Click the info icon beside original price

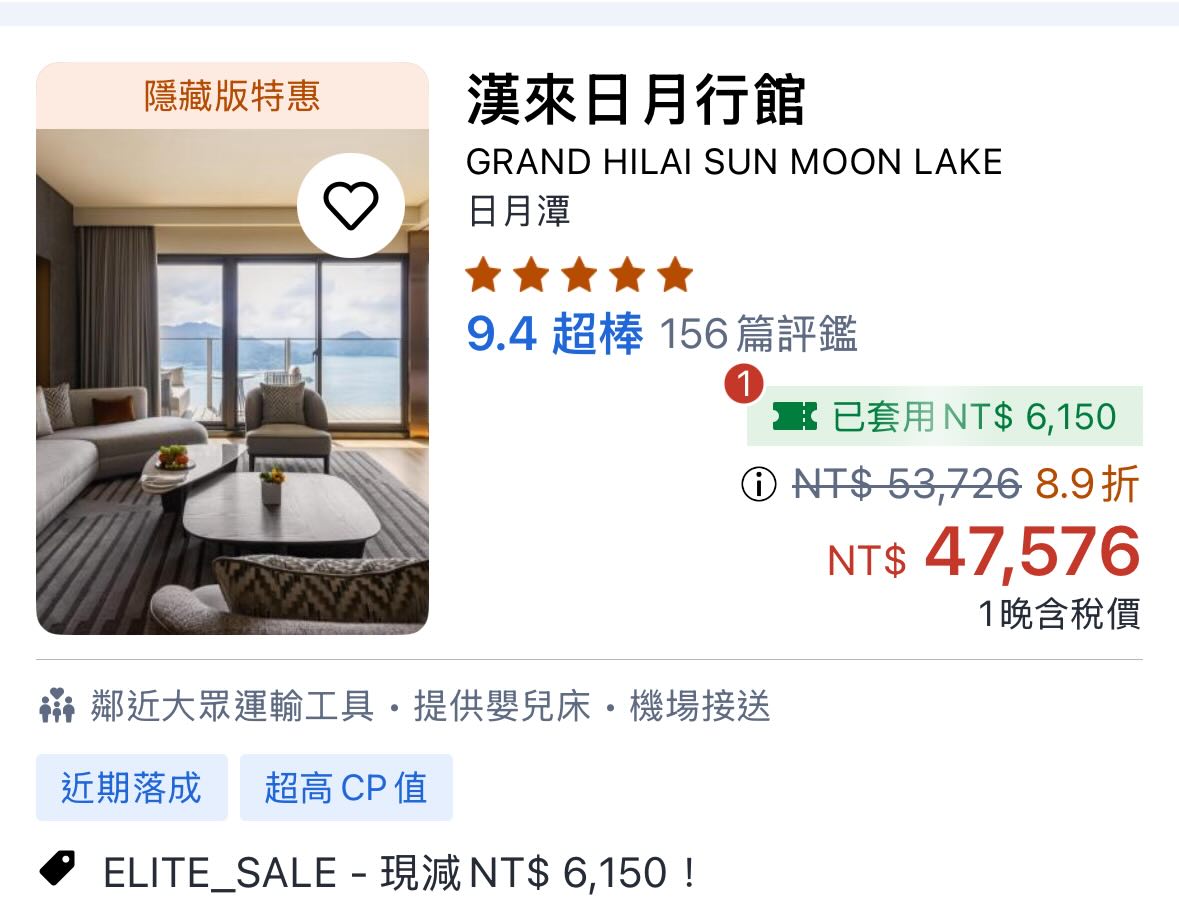[x=759, y=485]
